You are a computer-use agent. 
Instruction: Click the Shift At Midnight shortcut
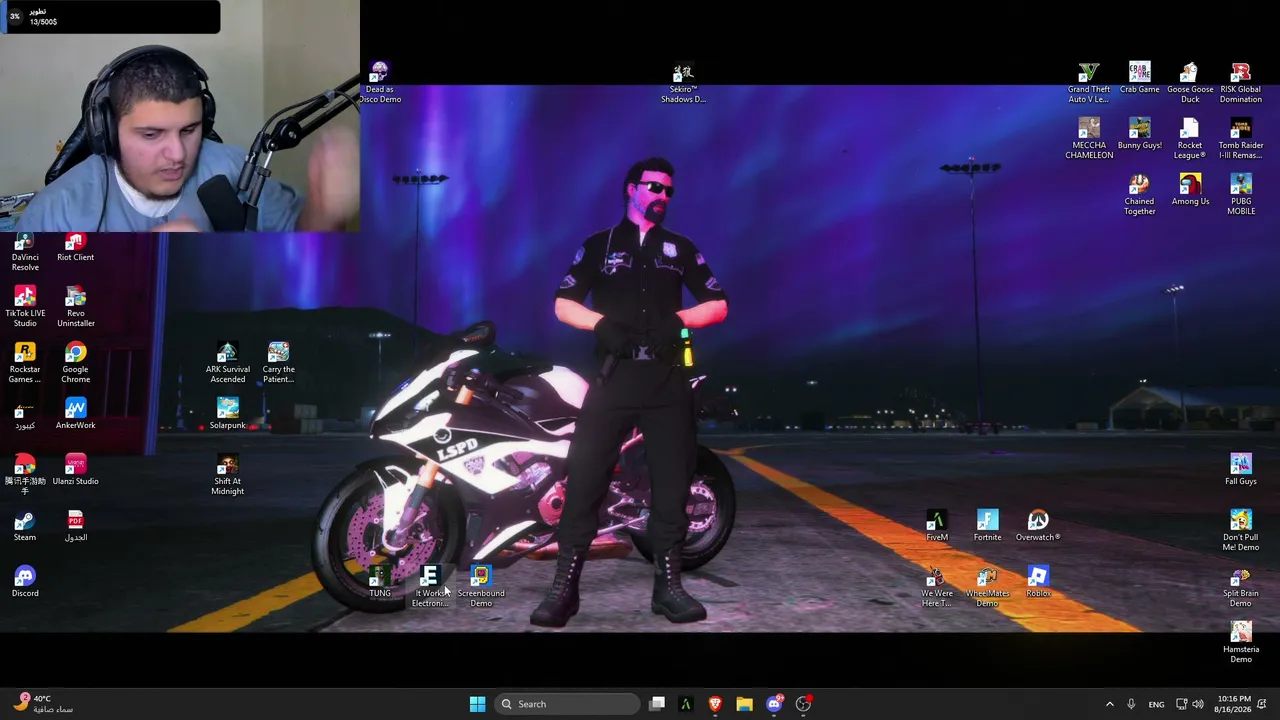pyautogui.click(x=227, y=475)
